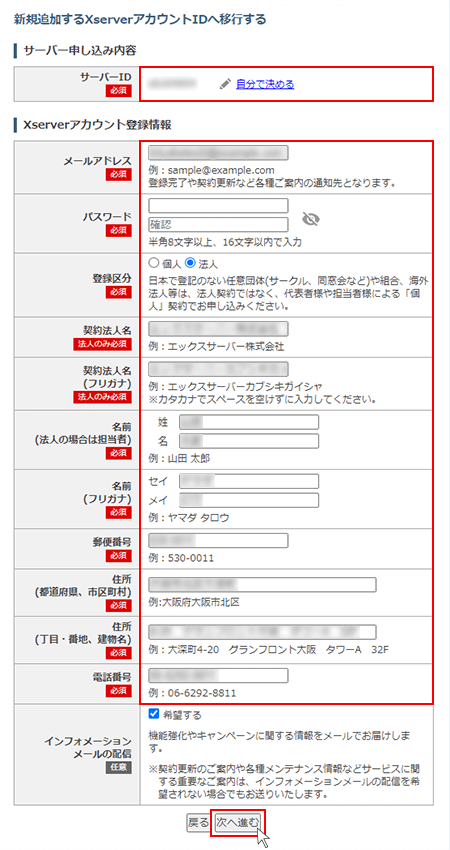Uncheck the 希望する checkbox
Screen dimensions: 450x850
point(153,713)
